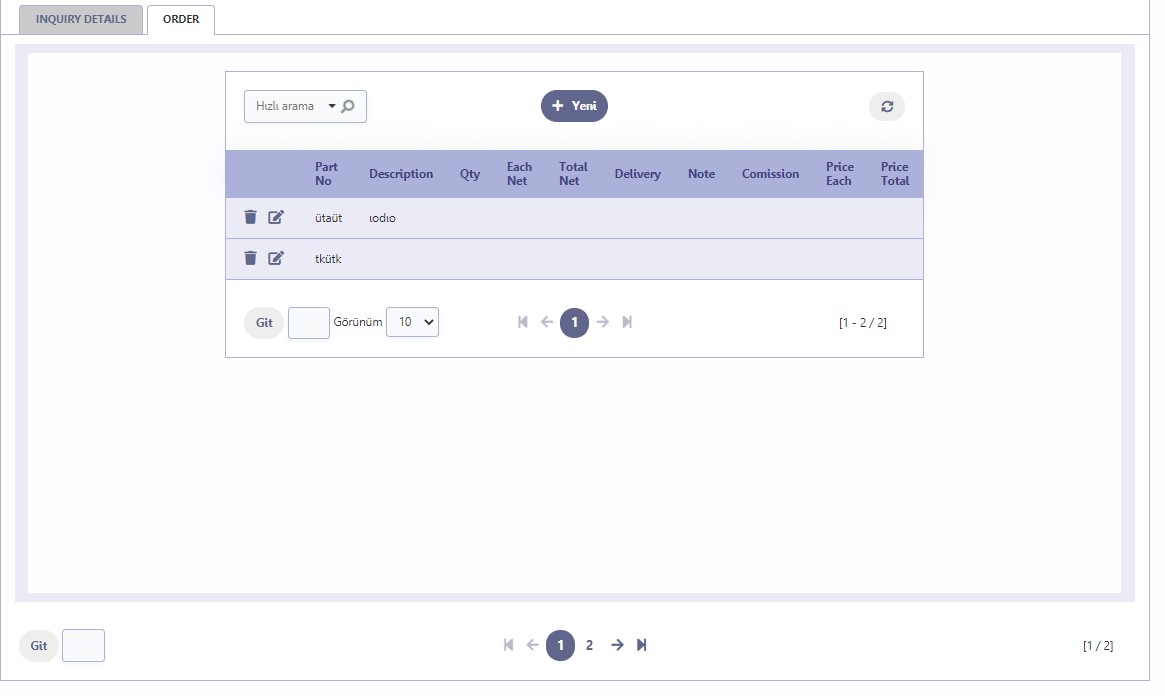The width and height of the screenshot is (1165, 696).
Task: Go to previous page in the order grid
Action: tap(547, 322)
